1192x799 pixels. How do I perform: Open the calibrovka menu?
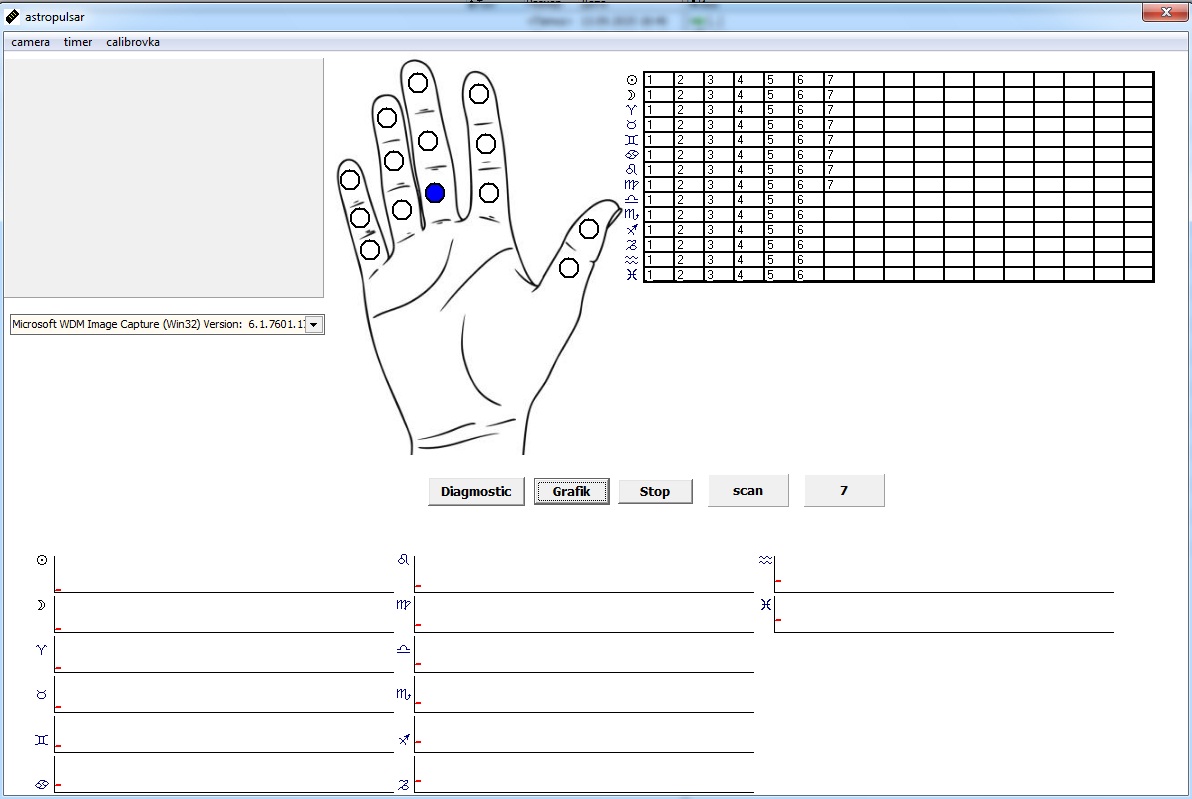pos(133,42)
